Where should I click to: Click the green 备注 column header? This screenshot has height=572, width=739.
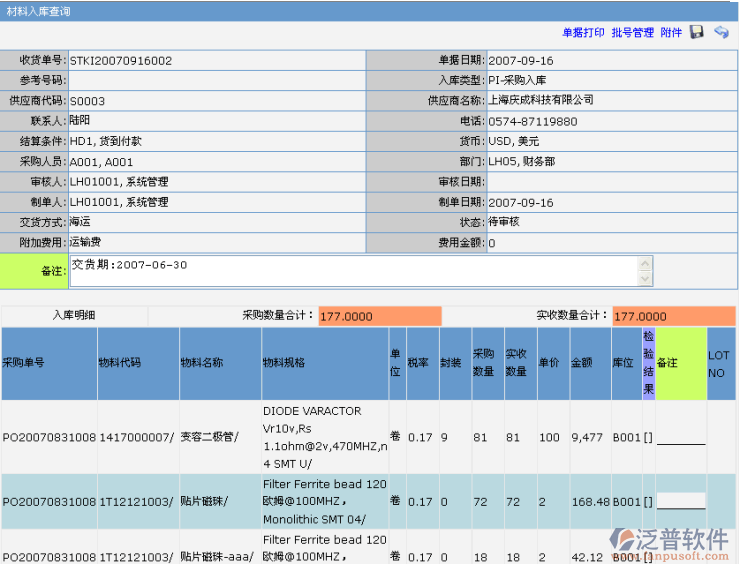click(x=667, y=363)
